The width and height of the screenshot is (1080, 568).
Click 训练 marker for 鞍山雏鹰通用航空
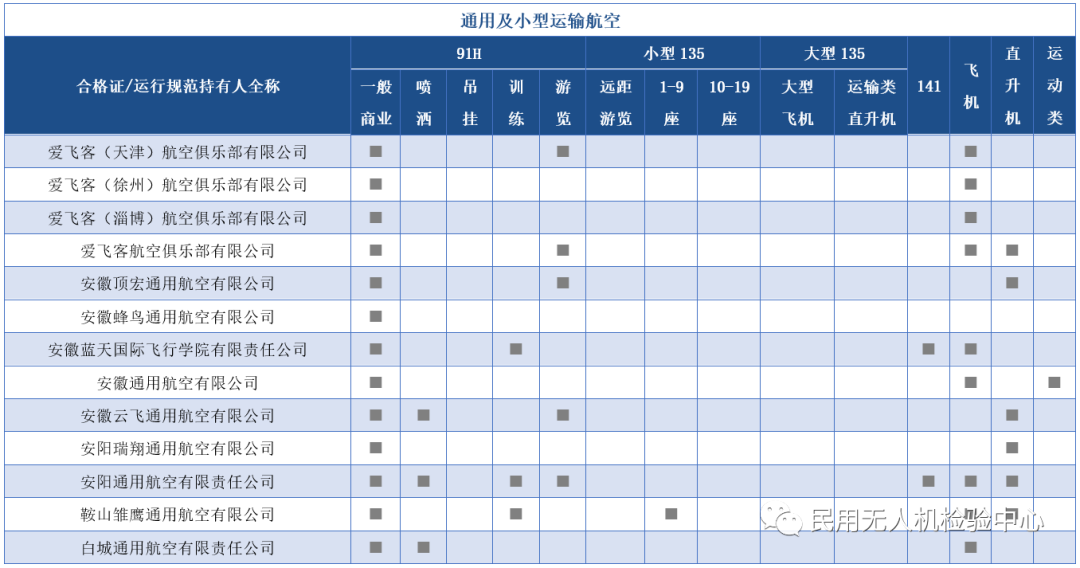(516, 514)
